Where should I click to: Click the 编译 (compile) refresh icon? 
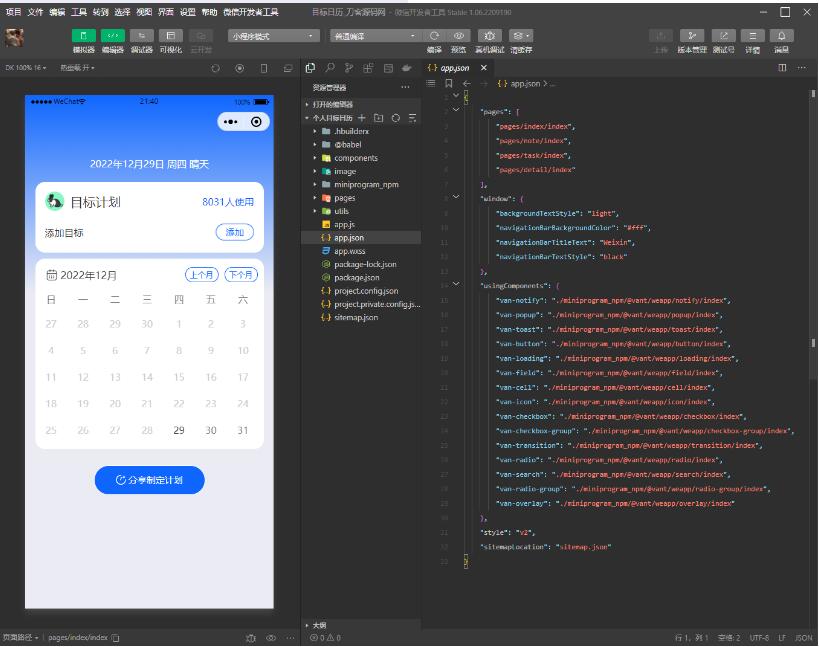pos(434,36)
